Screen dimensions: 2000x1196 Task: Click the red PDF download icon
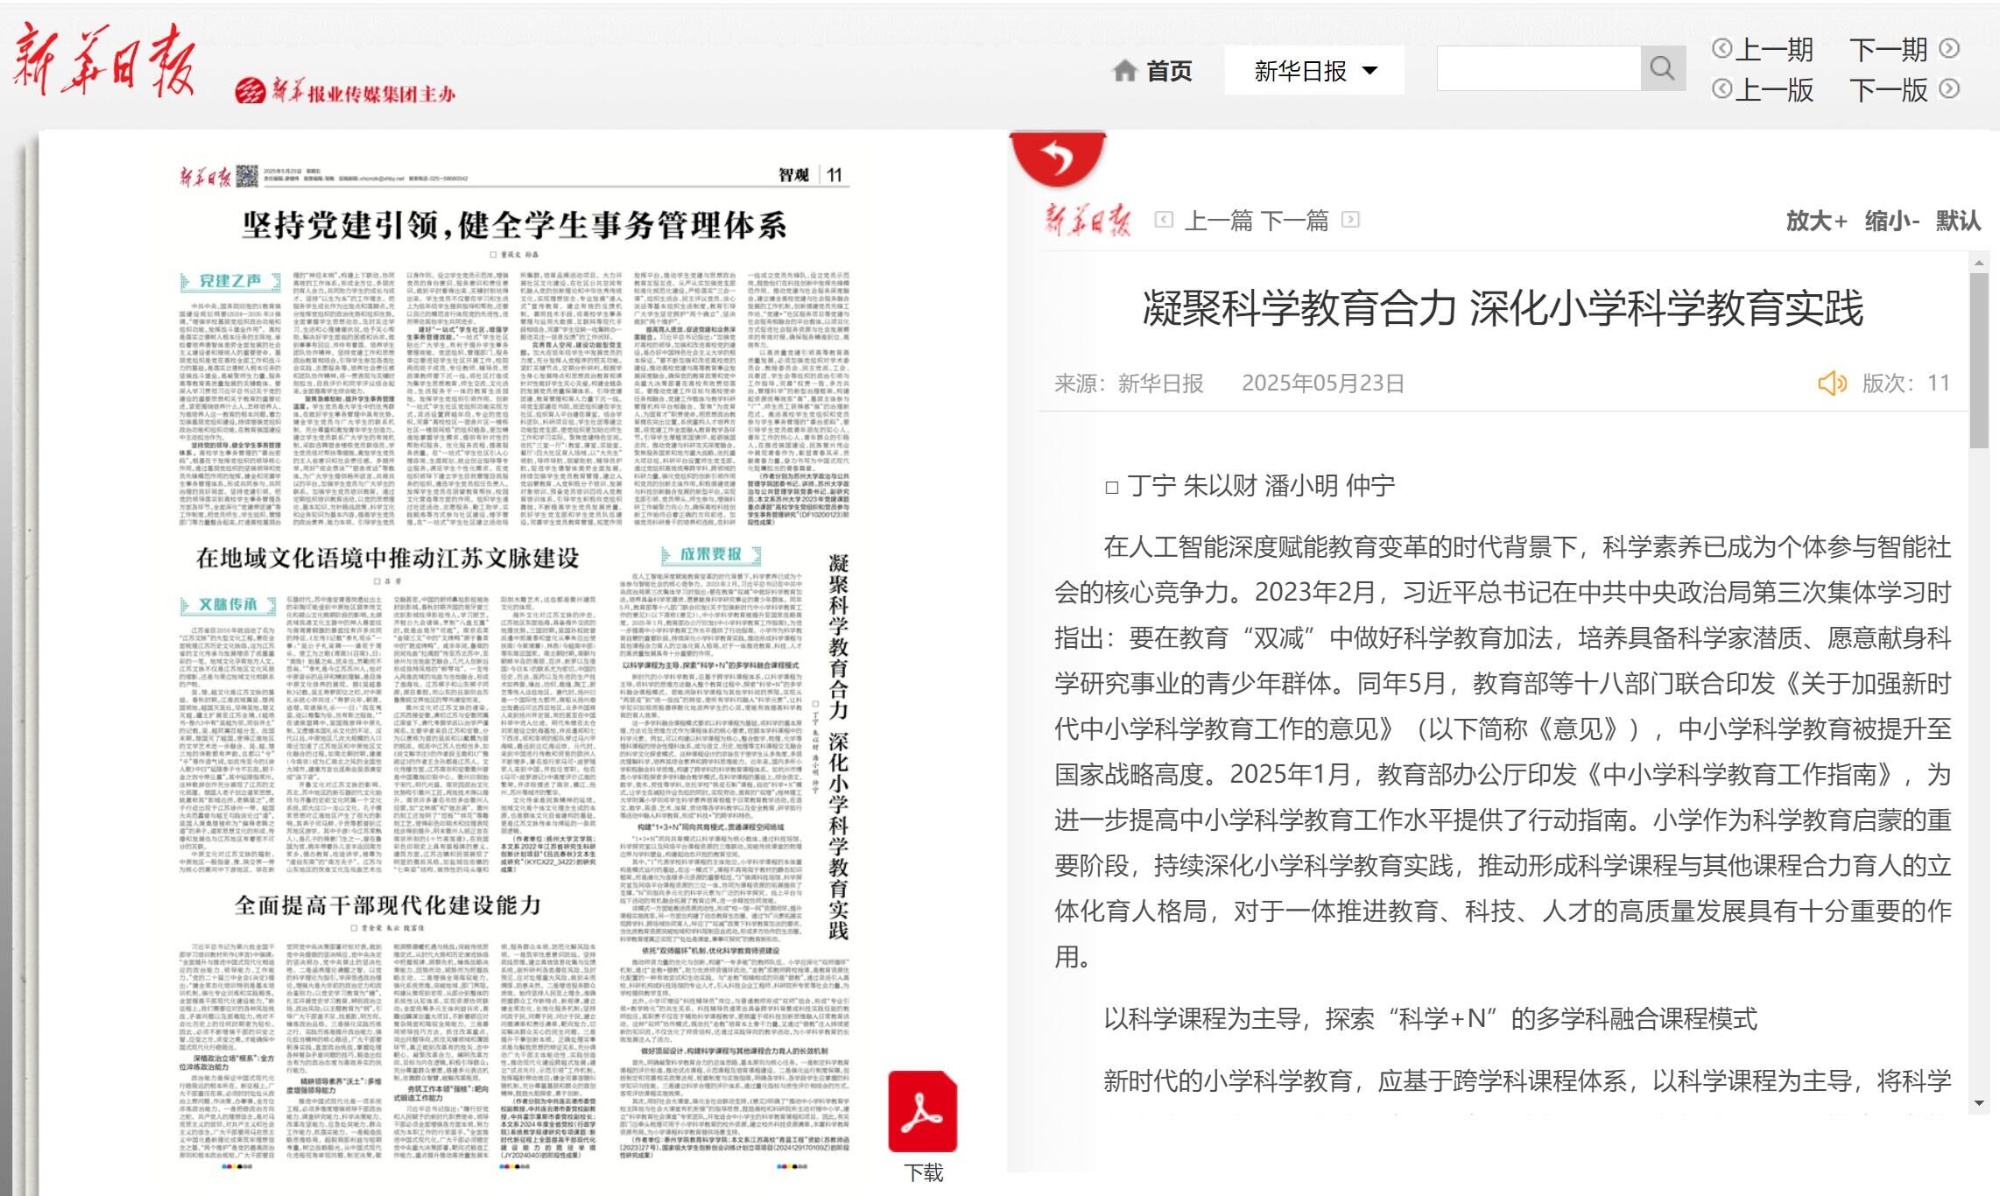(922, 1112)
